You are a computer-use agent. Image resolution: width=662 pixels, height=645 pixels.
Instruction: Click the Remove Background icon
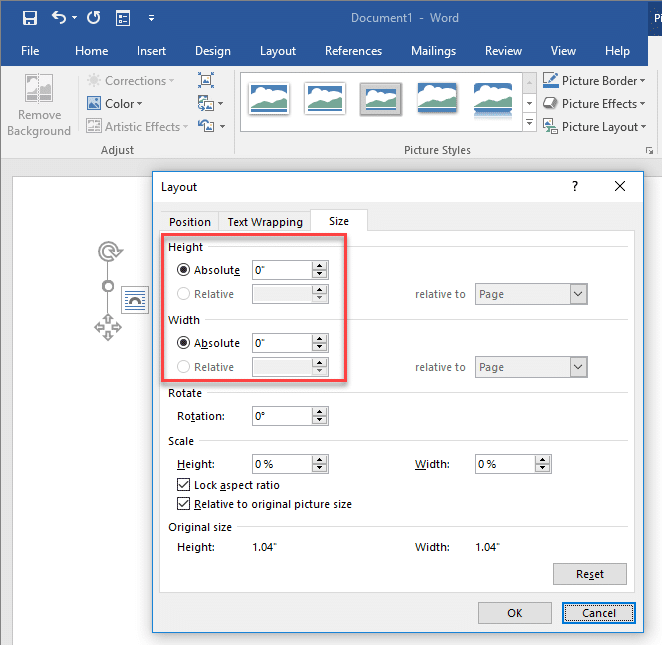(39, 88)
